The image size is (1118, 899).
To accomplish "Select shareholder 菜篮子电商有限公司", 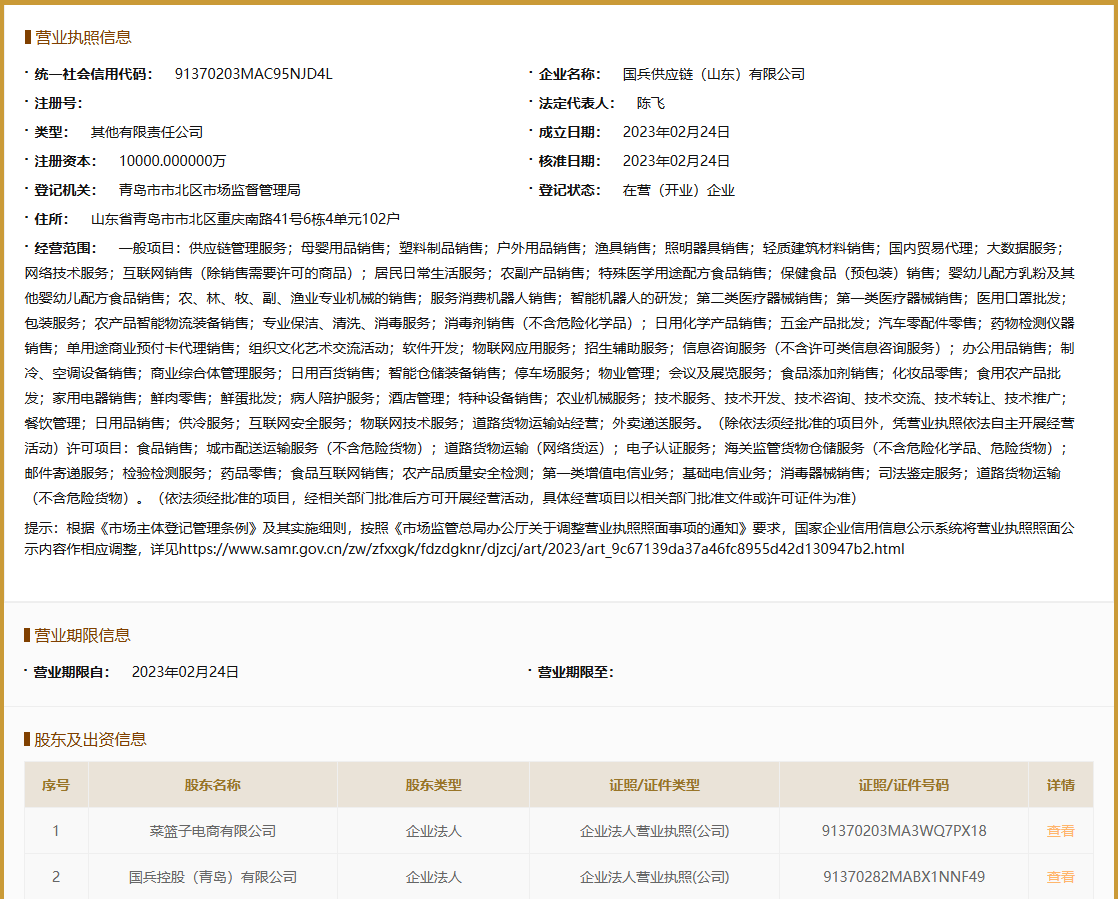I will (212, 831).
